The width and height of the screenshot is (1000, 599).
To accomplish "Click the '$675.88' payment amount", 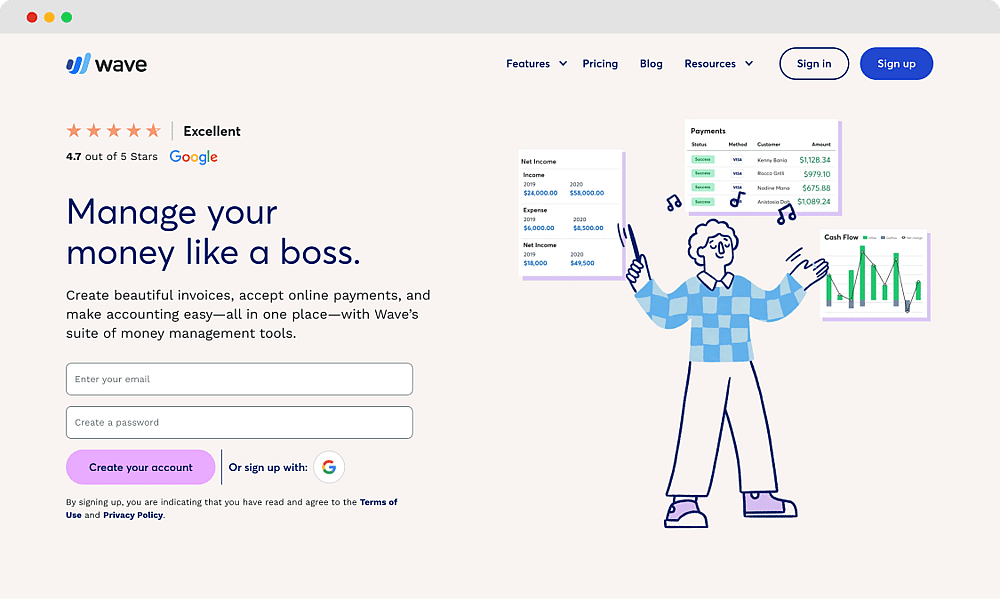I will click(816, 188).
